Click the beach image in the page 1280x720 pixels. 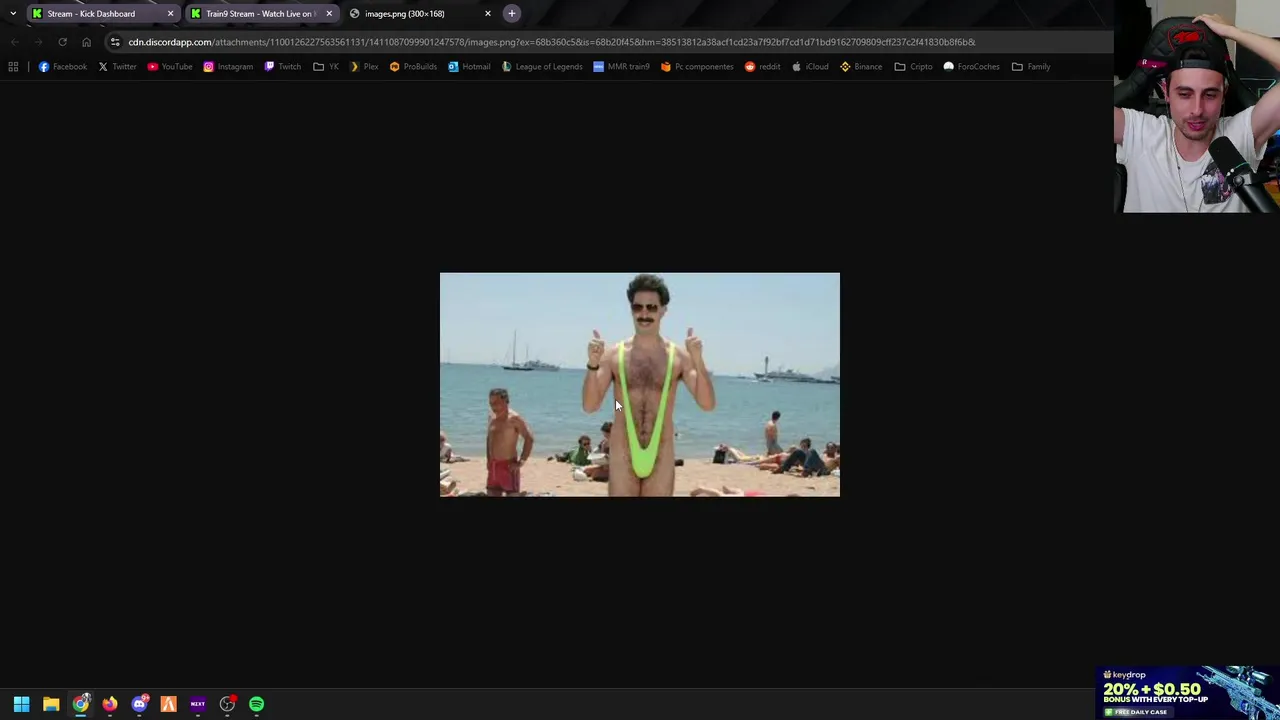coord(640,385)
